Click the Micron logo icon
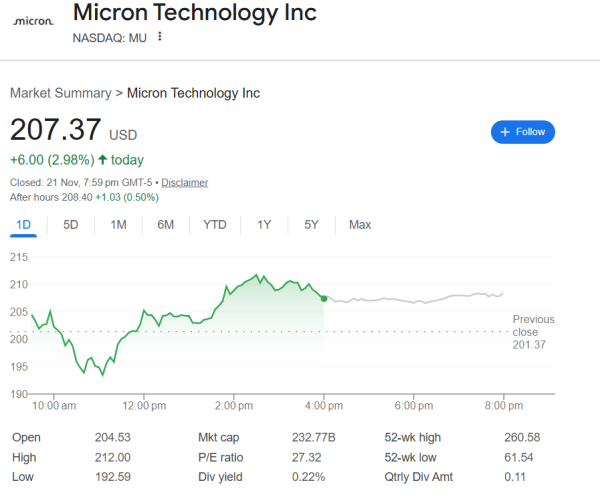600x499 pixels. click(x=35, y=20)
